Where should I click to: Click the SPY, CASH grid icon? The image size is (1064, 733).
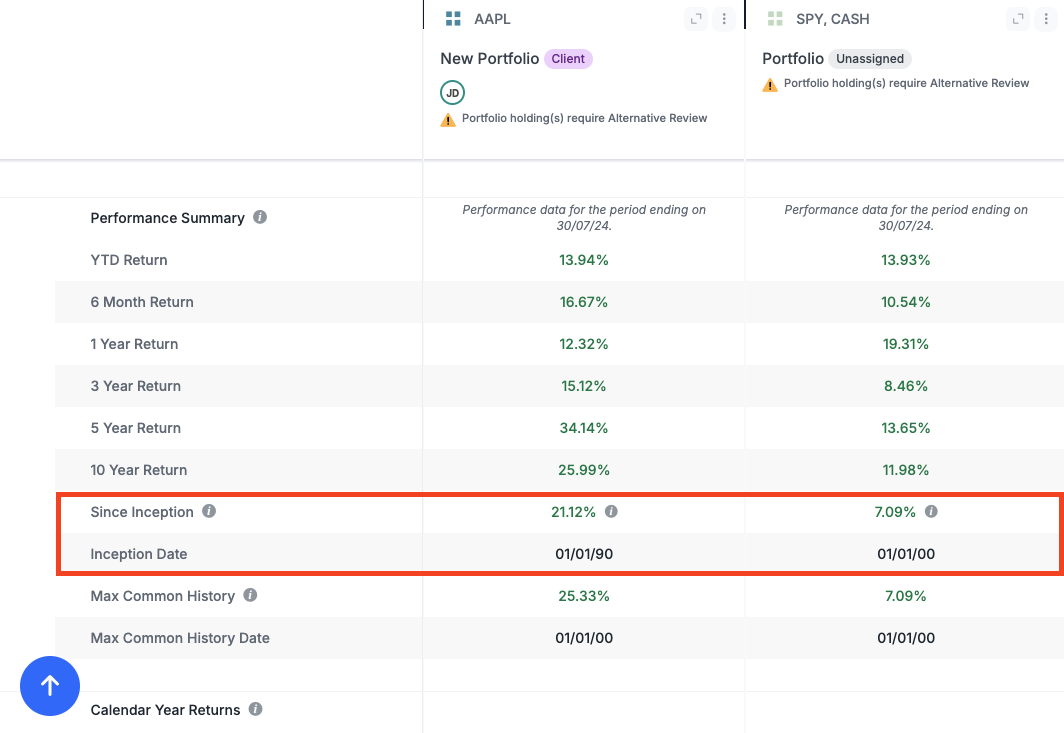click(x=775, y=19)
